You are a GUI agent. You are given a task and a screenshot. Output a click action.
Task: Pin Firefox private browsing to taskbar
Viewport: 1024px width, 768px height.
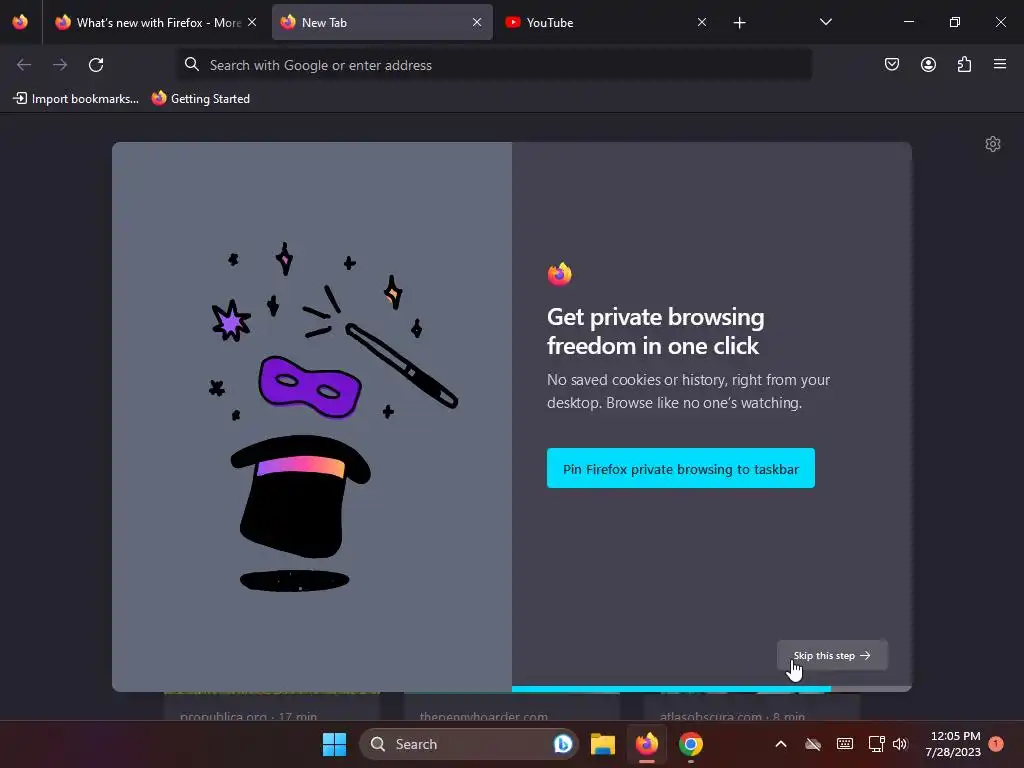point(680,468)
